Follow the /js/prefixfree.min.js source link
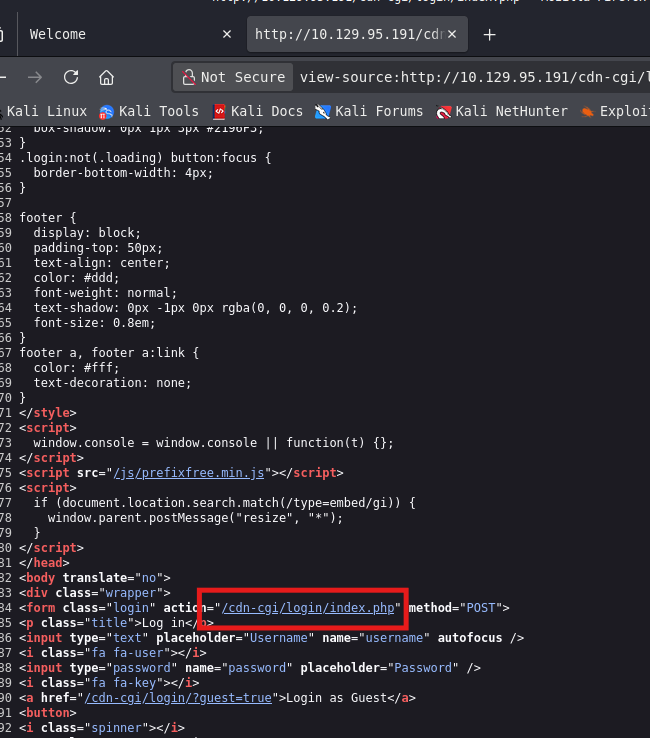This screenshot has width=650, height=738. coord(189,473)
